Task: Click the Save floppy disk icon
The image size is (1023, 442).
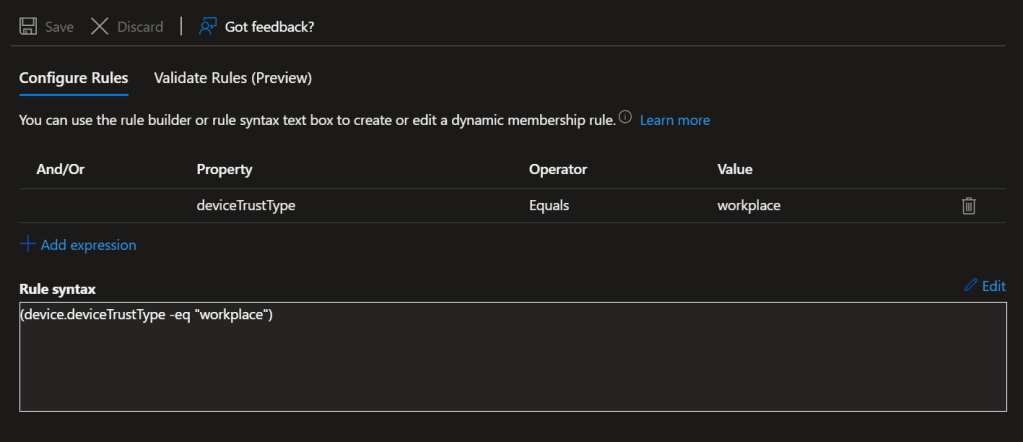Action: click(x=29, y=26)
